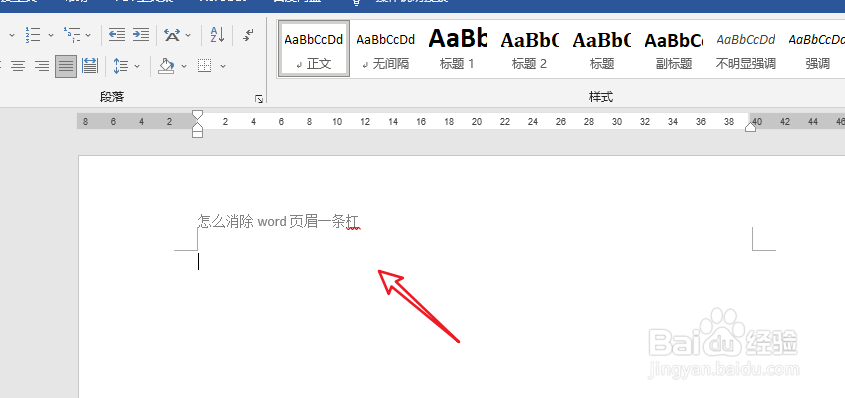Apply the 标题 2 style
The width and height of the screenshot is (845, 398).
[x=530, y=49]
